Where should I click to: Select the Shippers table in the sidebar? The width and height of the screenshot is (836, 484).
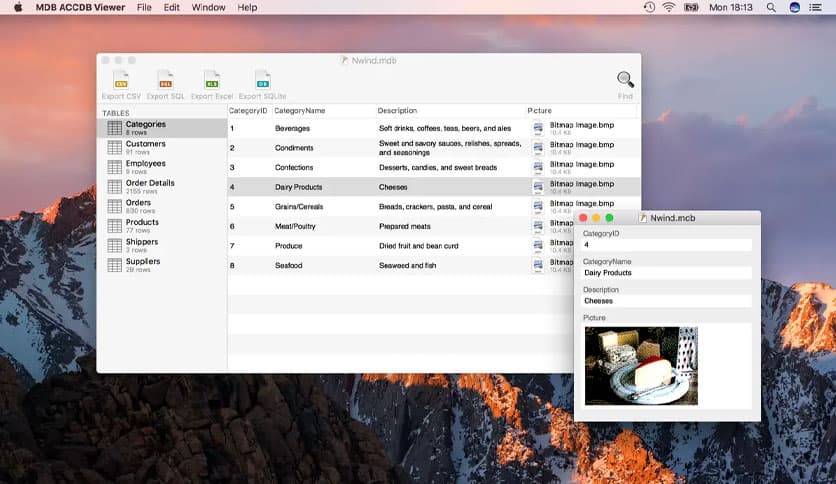(x=162, y=246)
